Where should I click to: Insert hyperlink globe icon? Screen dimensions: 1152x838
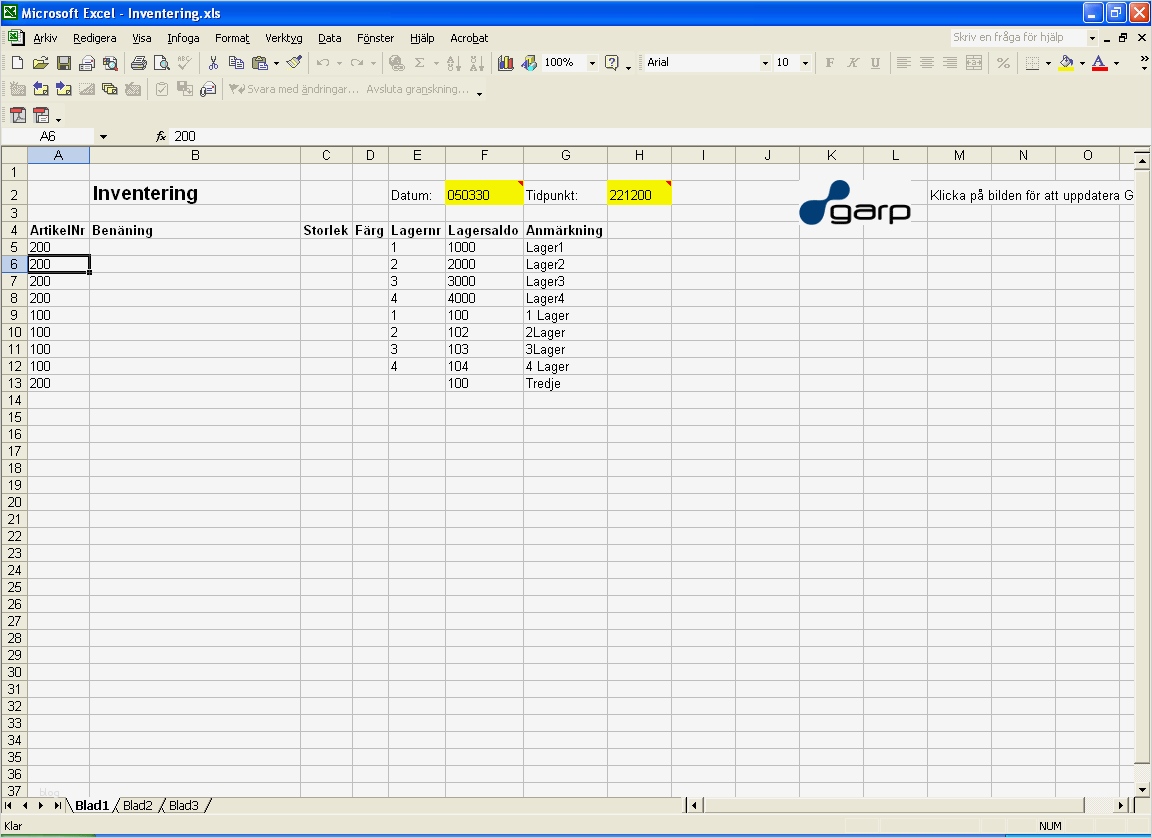click(x=397, y=63)
